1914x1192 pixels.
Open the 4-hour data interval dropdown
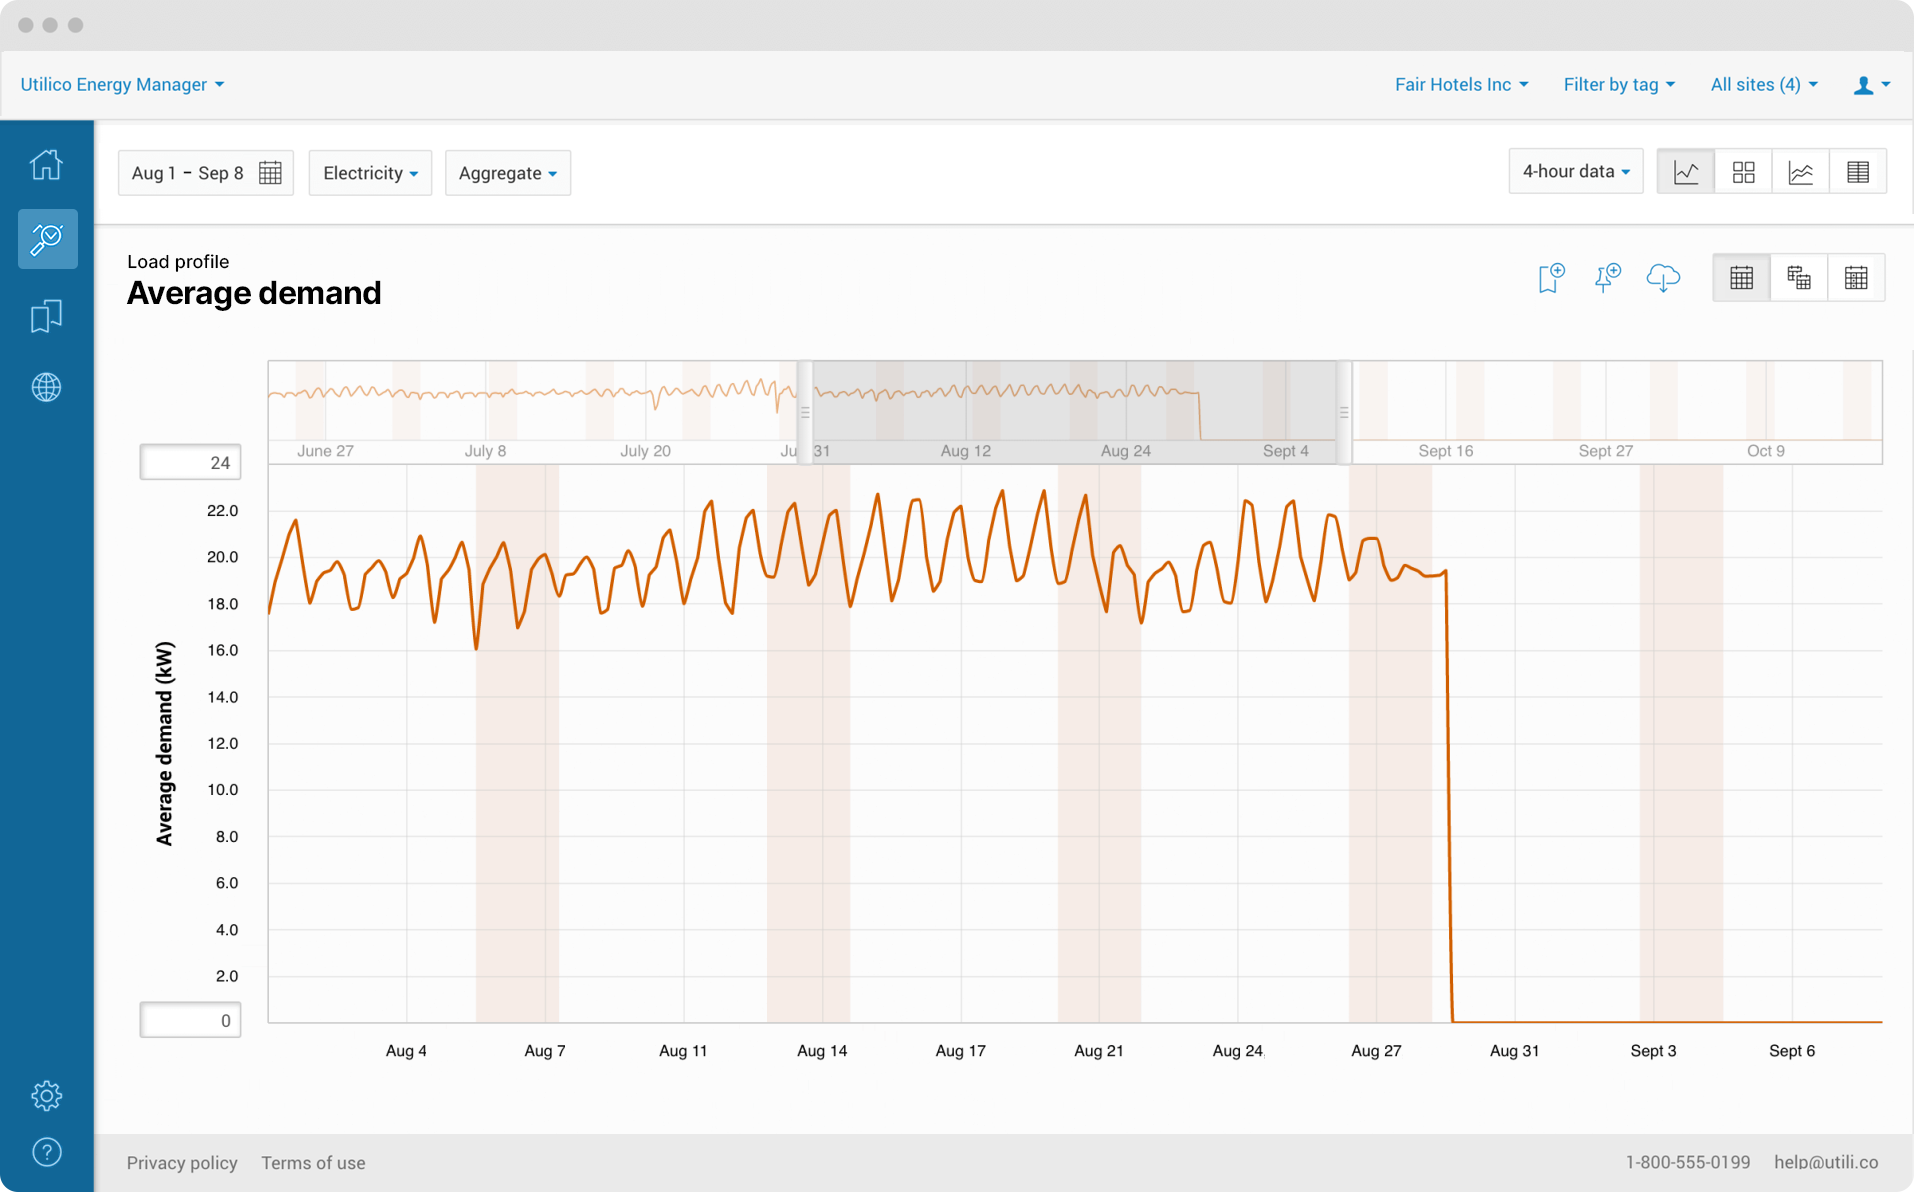(x=1575, y=171)
